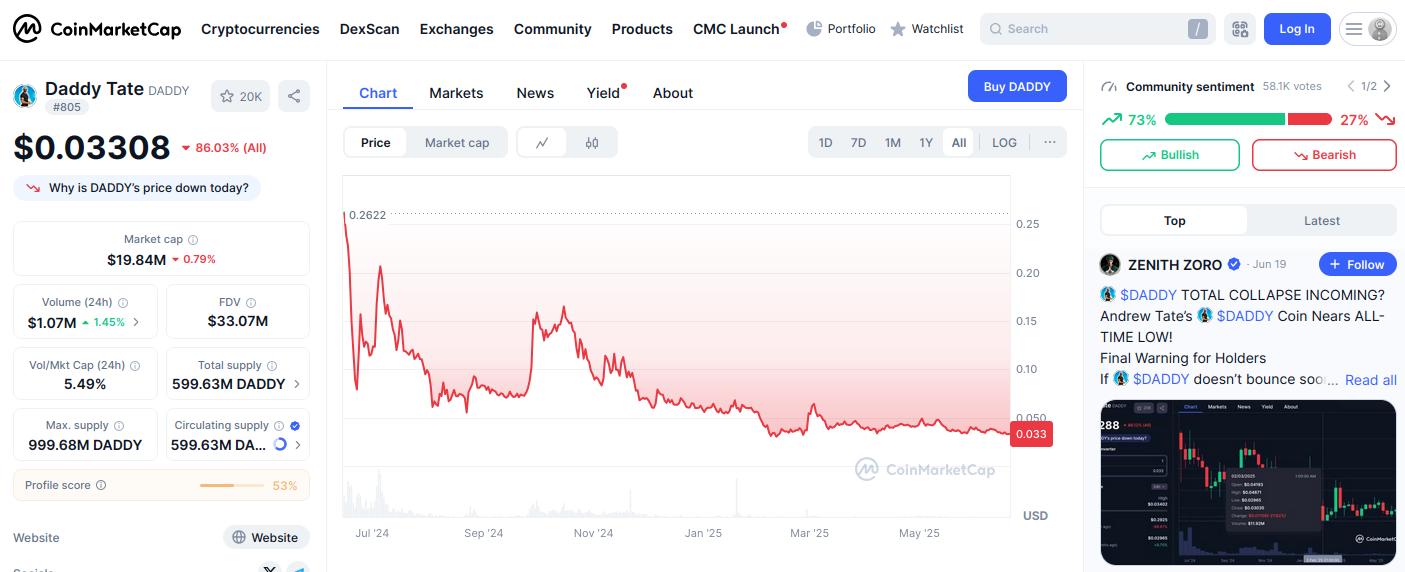
Task: Open the Markets tab
Action: click(456, 93)
